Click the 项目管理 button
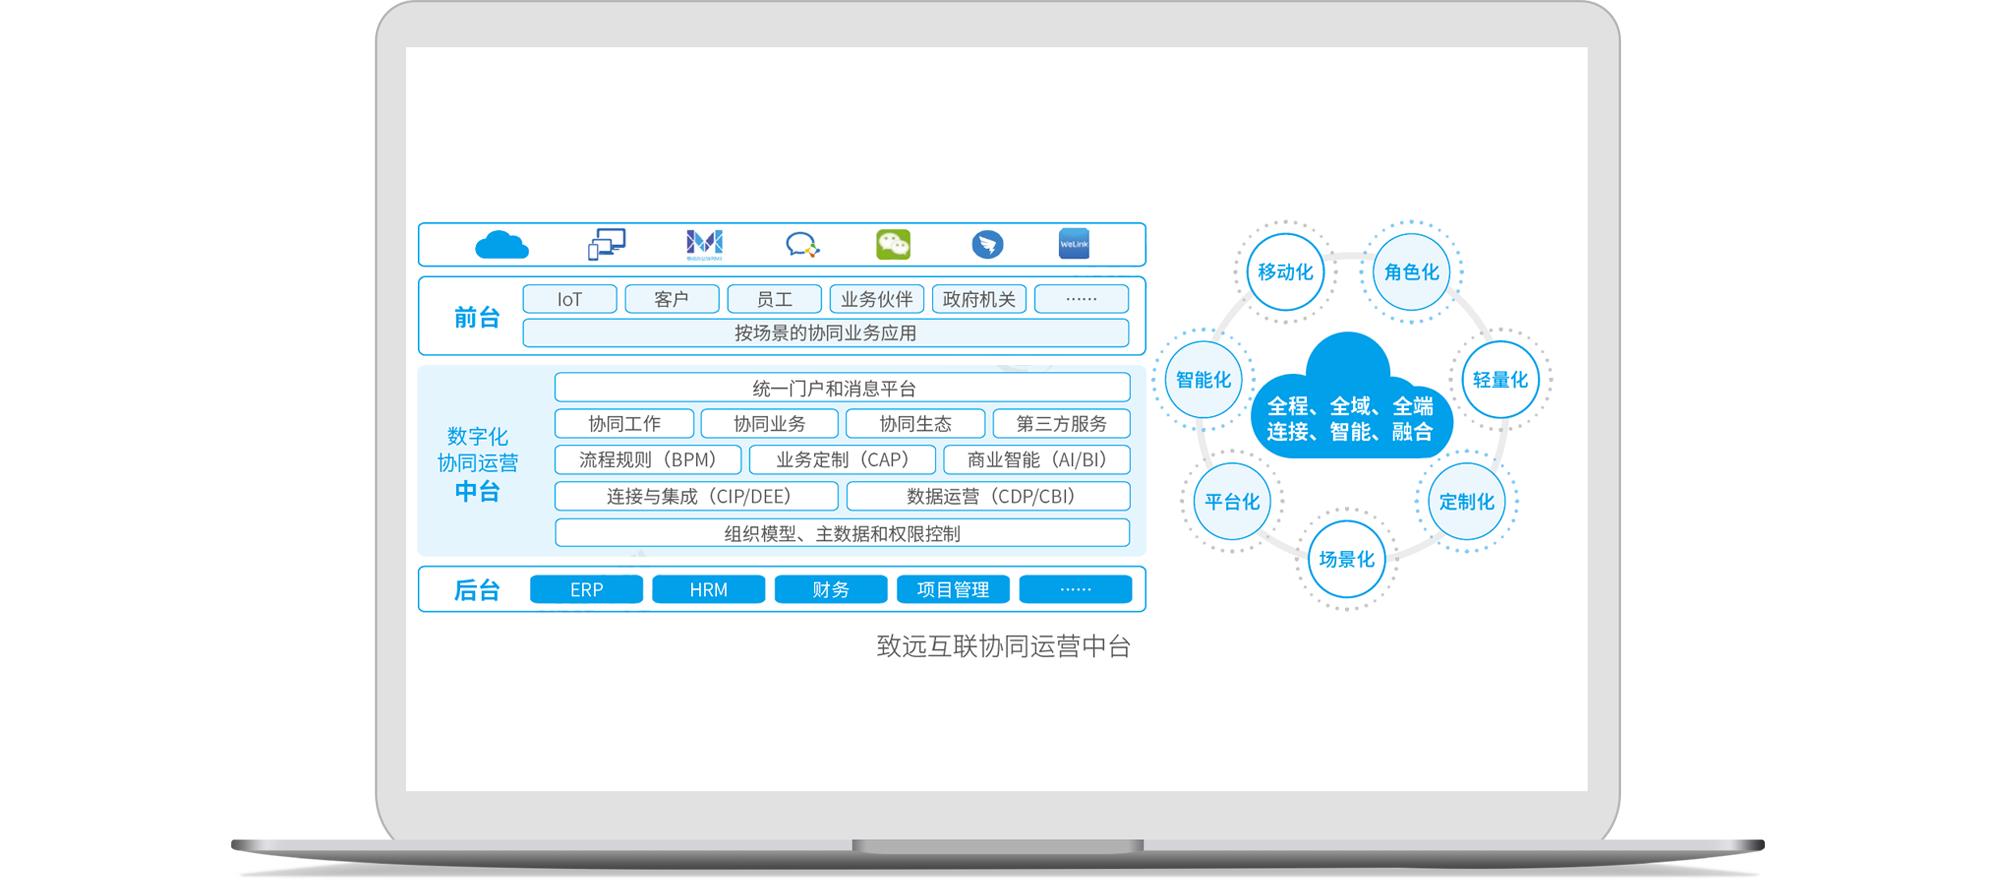Screen dimensions: 2000x881 click(x=953, y=590)
